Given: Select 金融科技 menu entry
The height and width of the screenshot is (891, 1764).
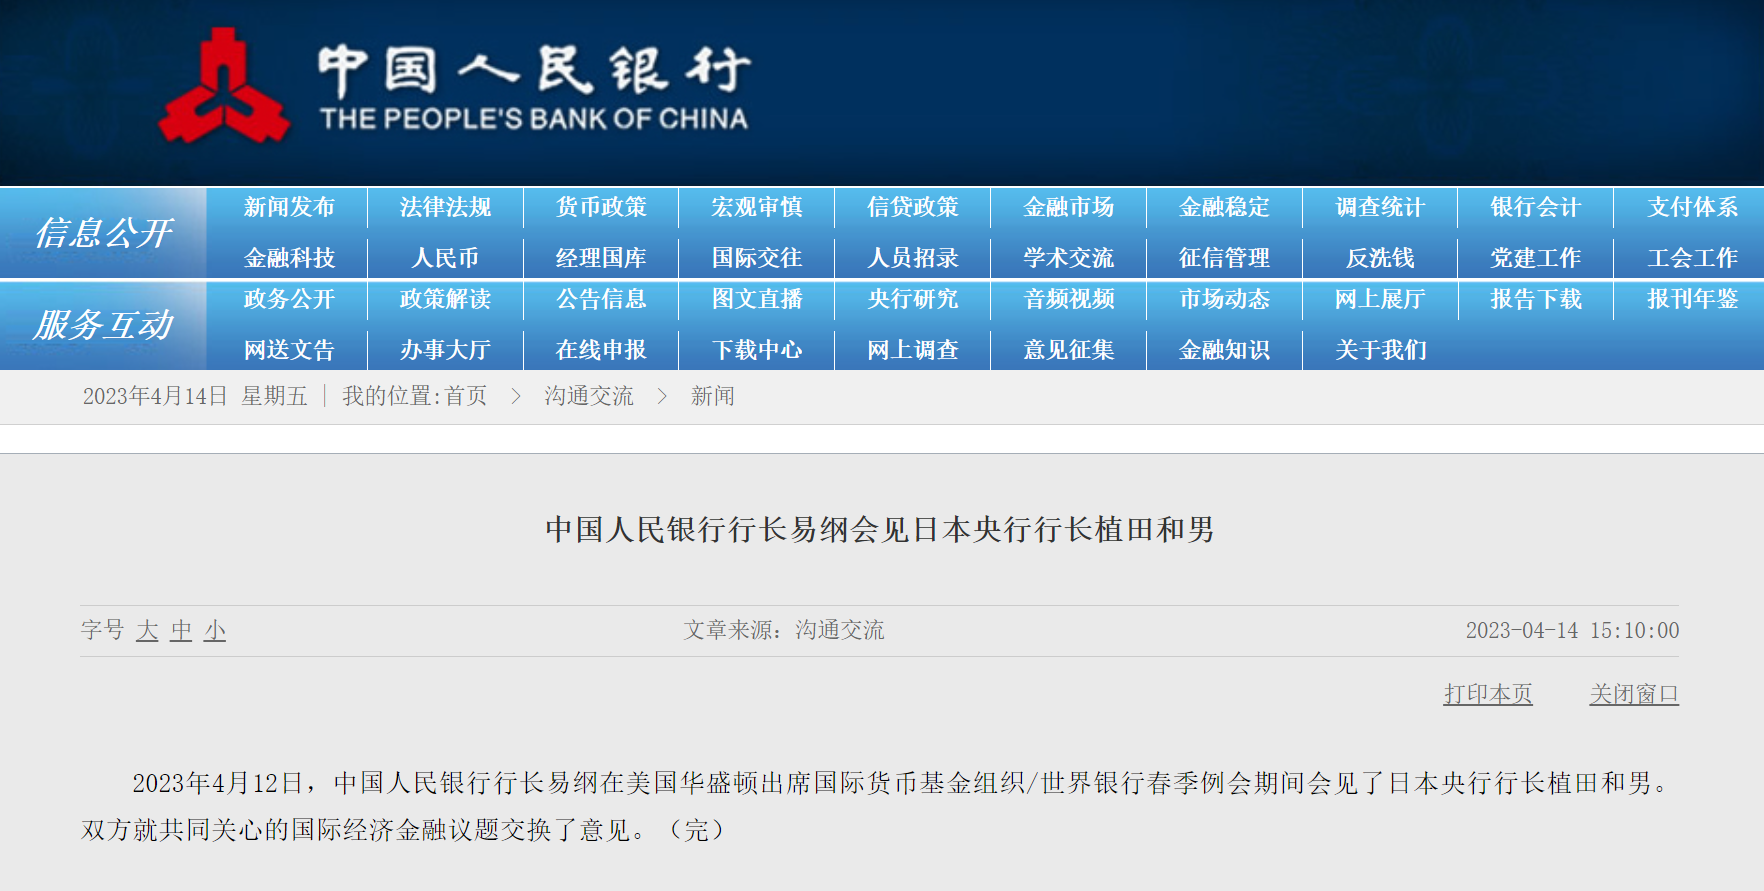Looking at the screenshot, I should pyautogui.click(x=289, y=258).
